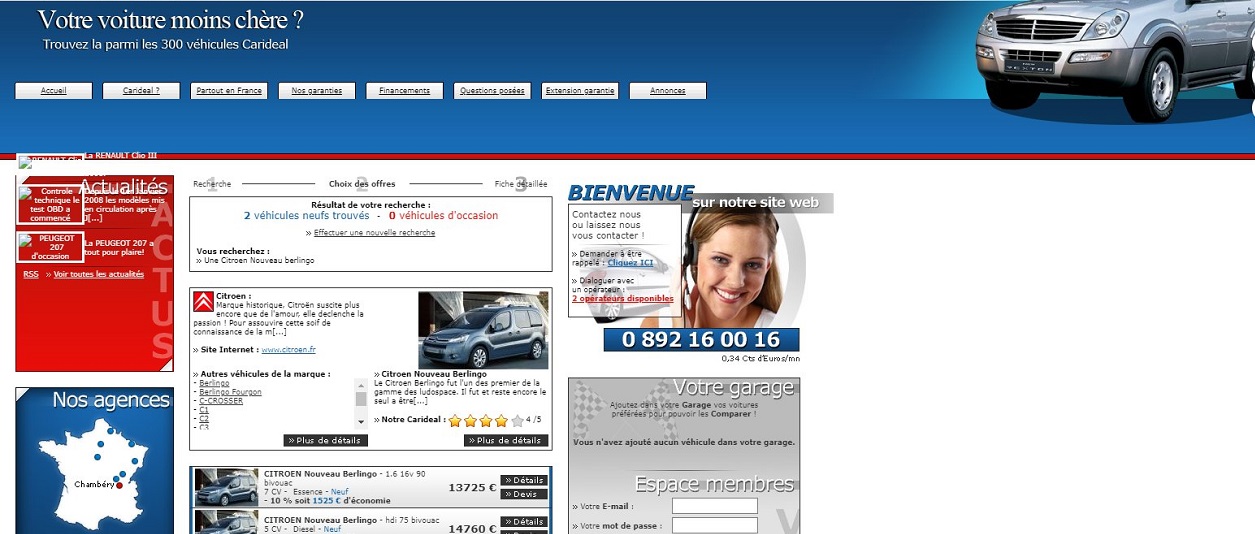This screenshot has height=534, width=1255.
Task: Open the Accueil menu item
Action: (54, 91)
